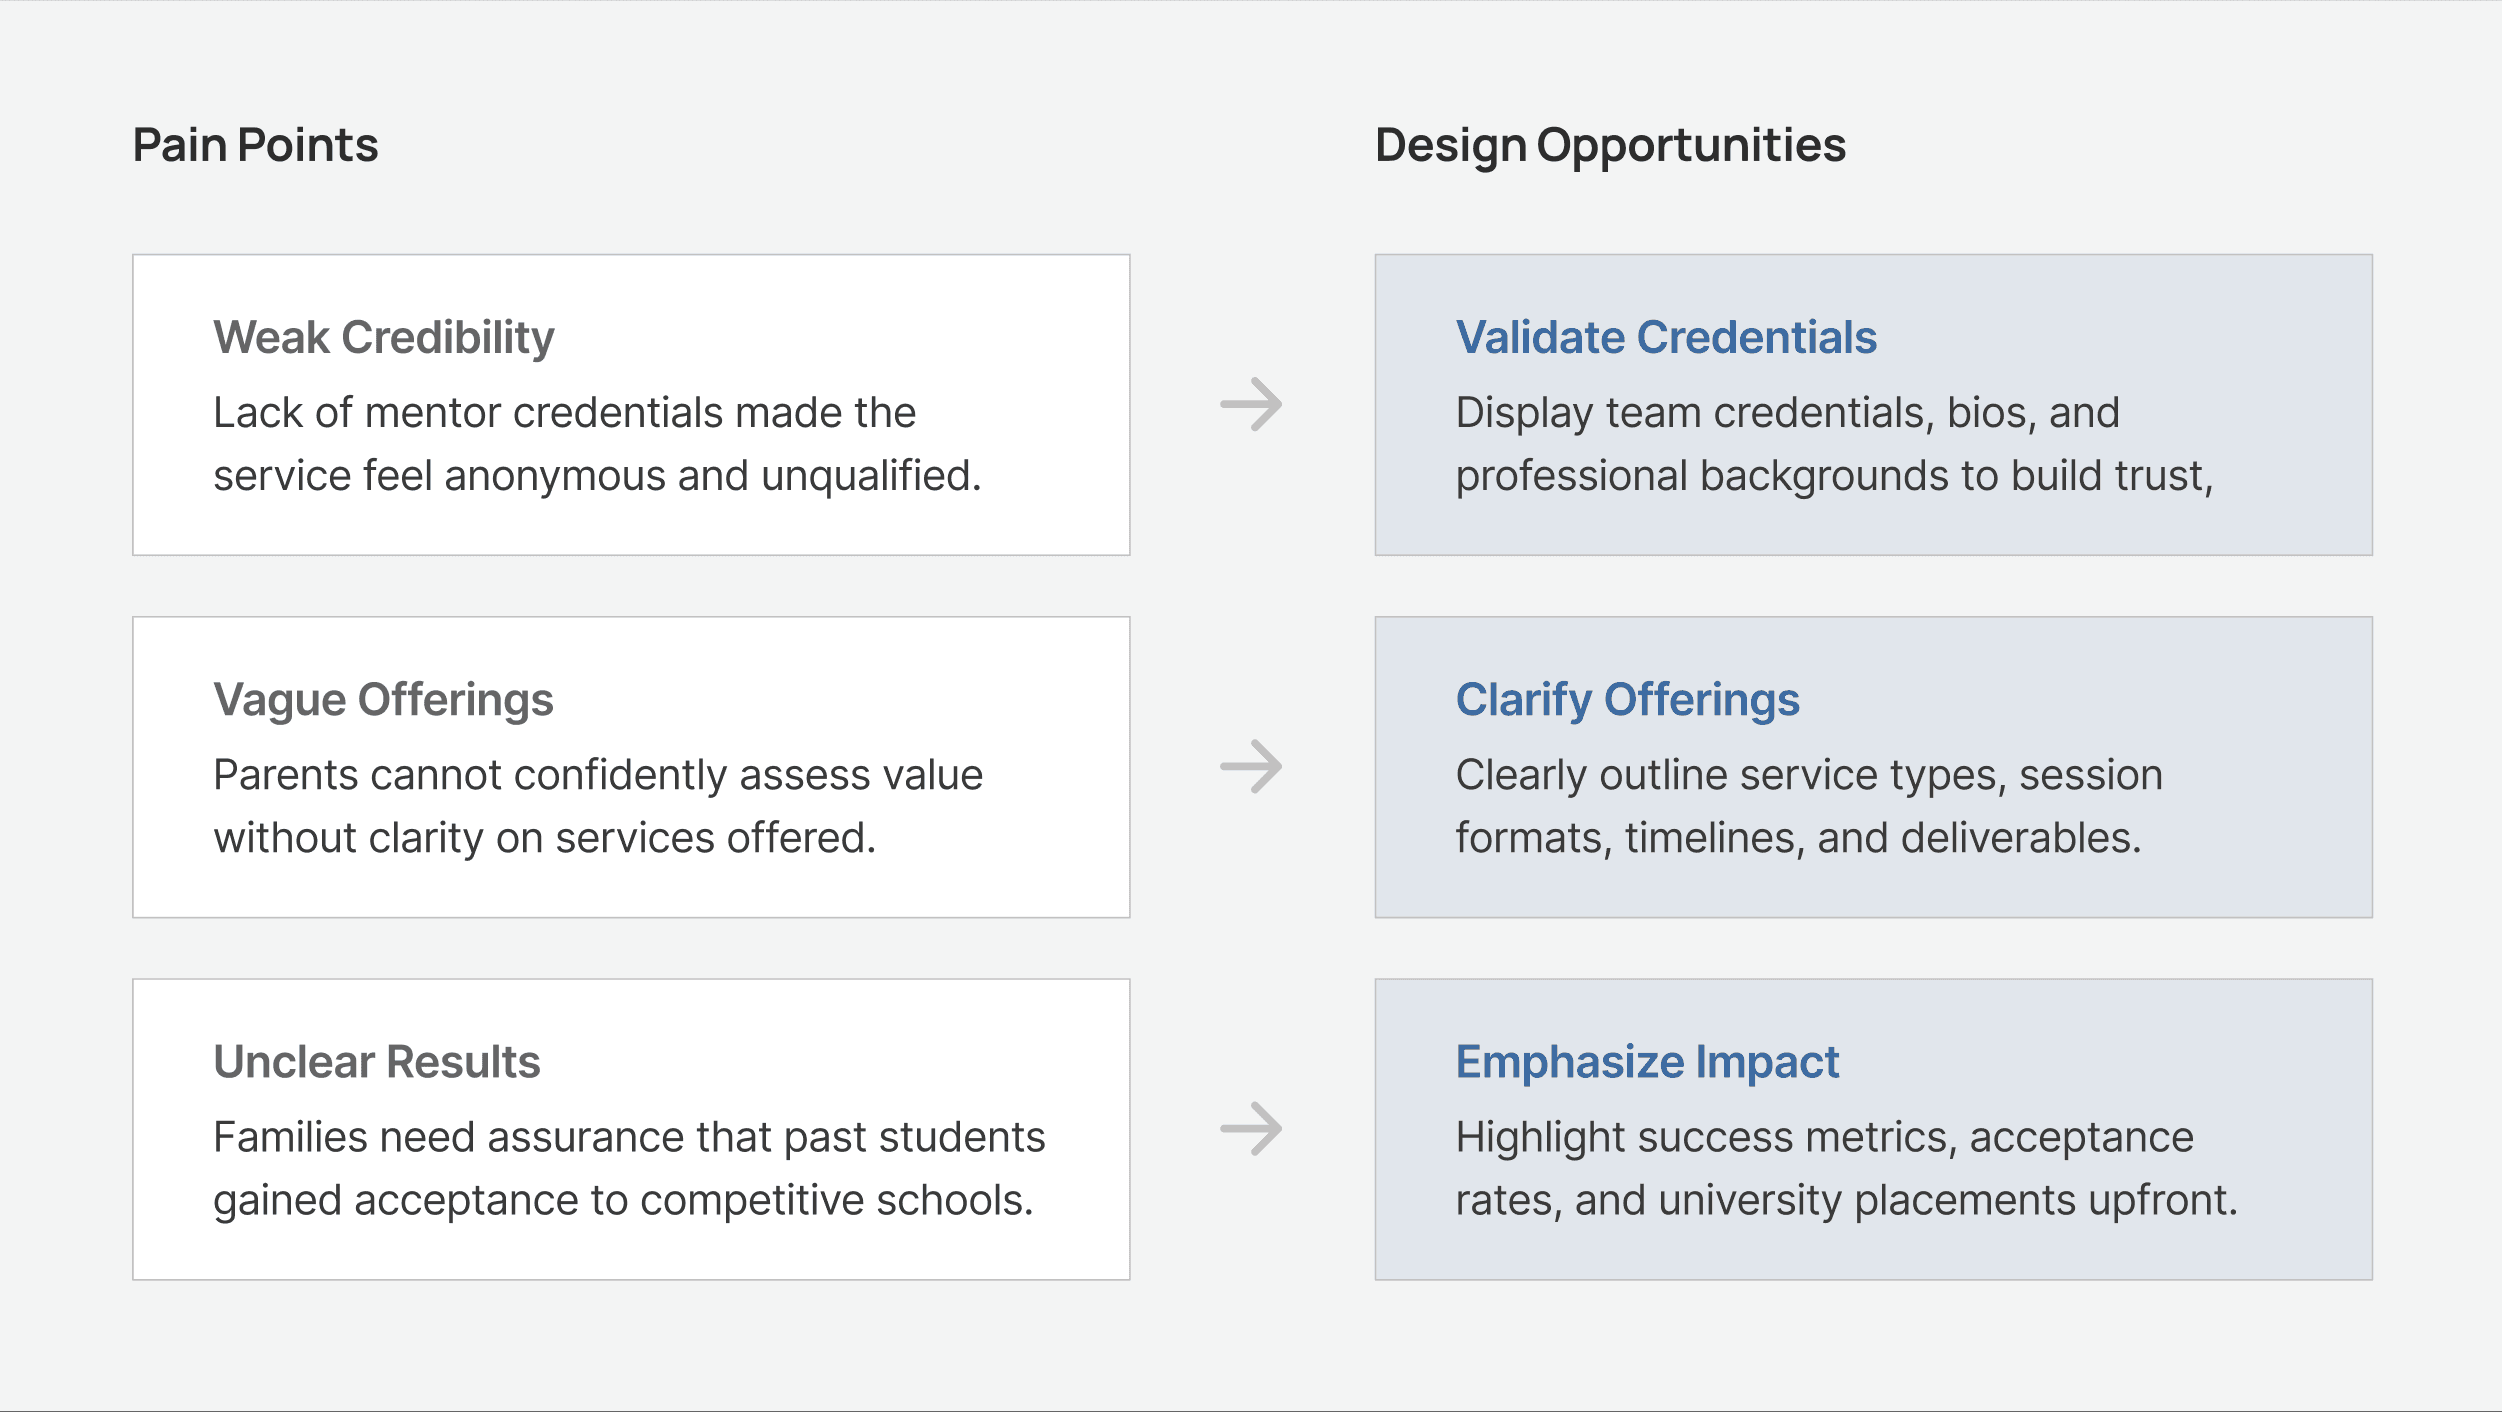This screenshot has height=1412, width=2502.
Task: Click the arrow pointing to Clarify Offerings
Action: click(1251, 767)
